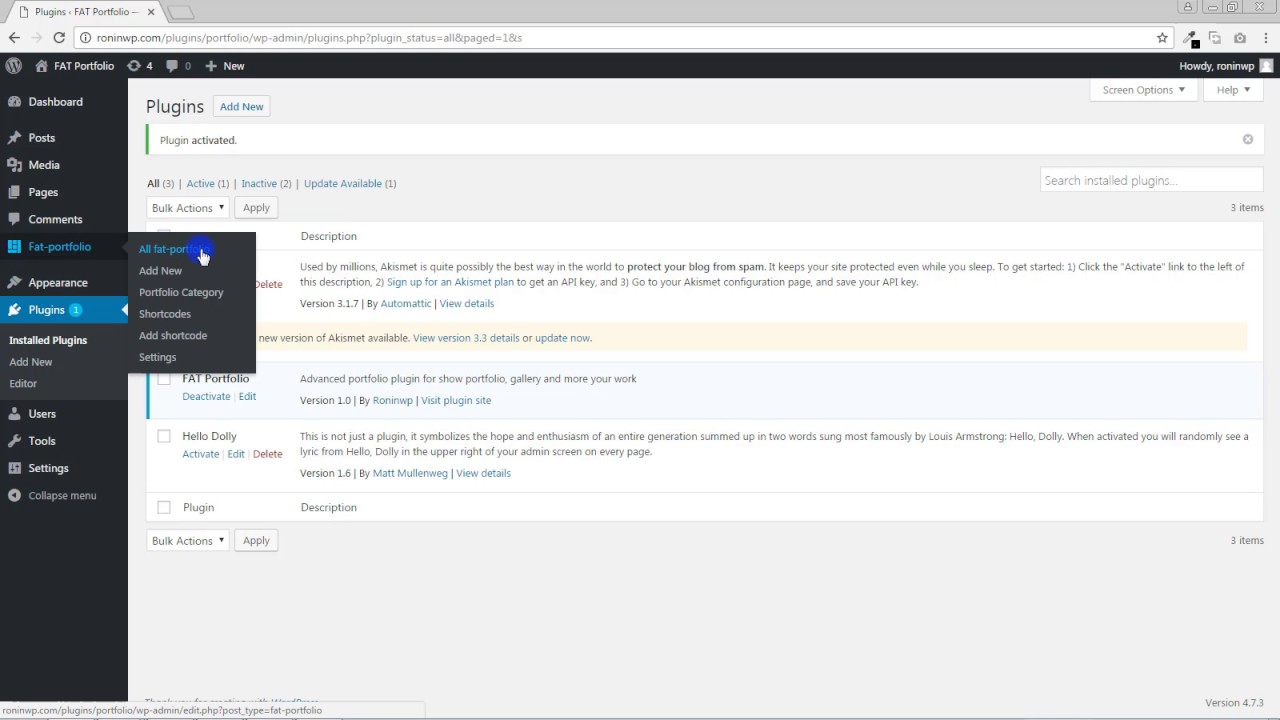Click browser back arrow
Viewport: 1280px width, 720px height.
[14, 38]
